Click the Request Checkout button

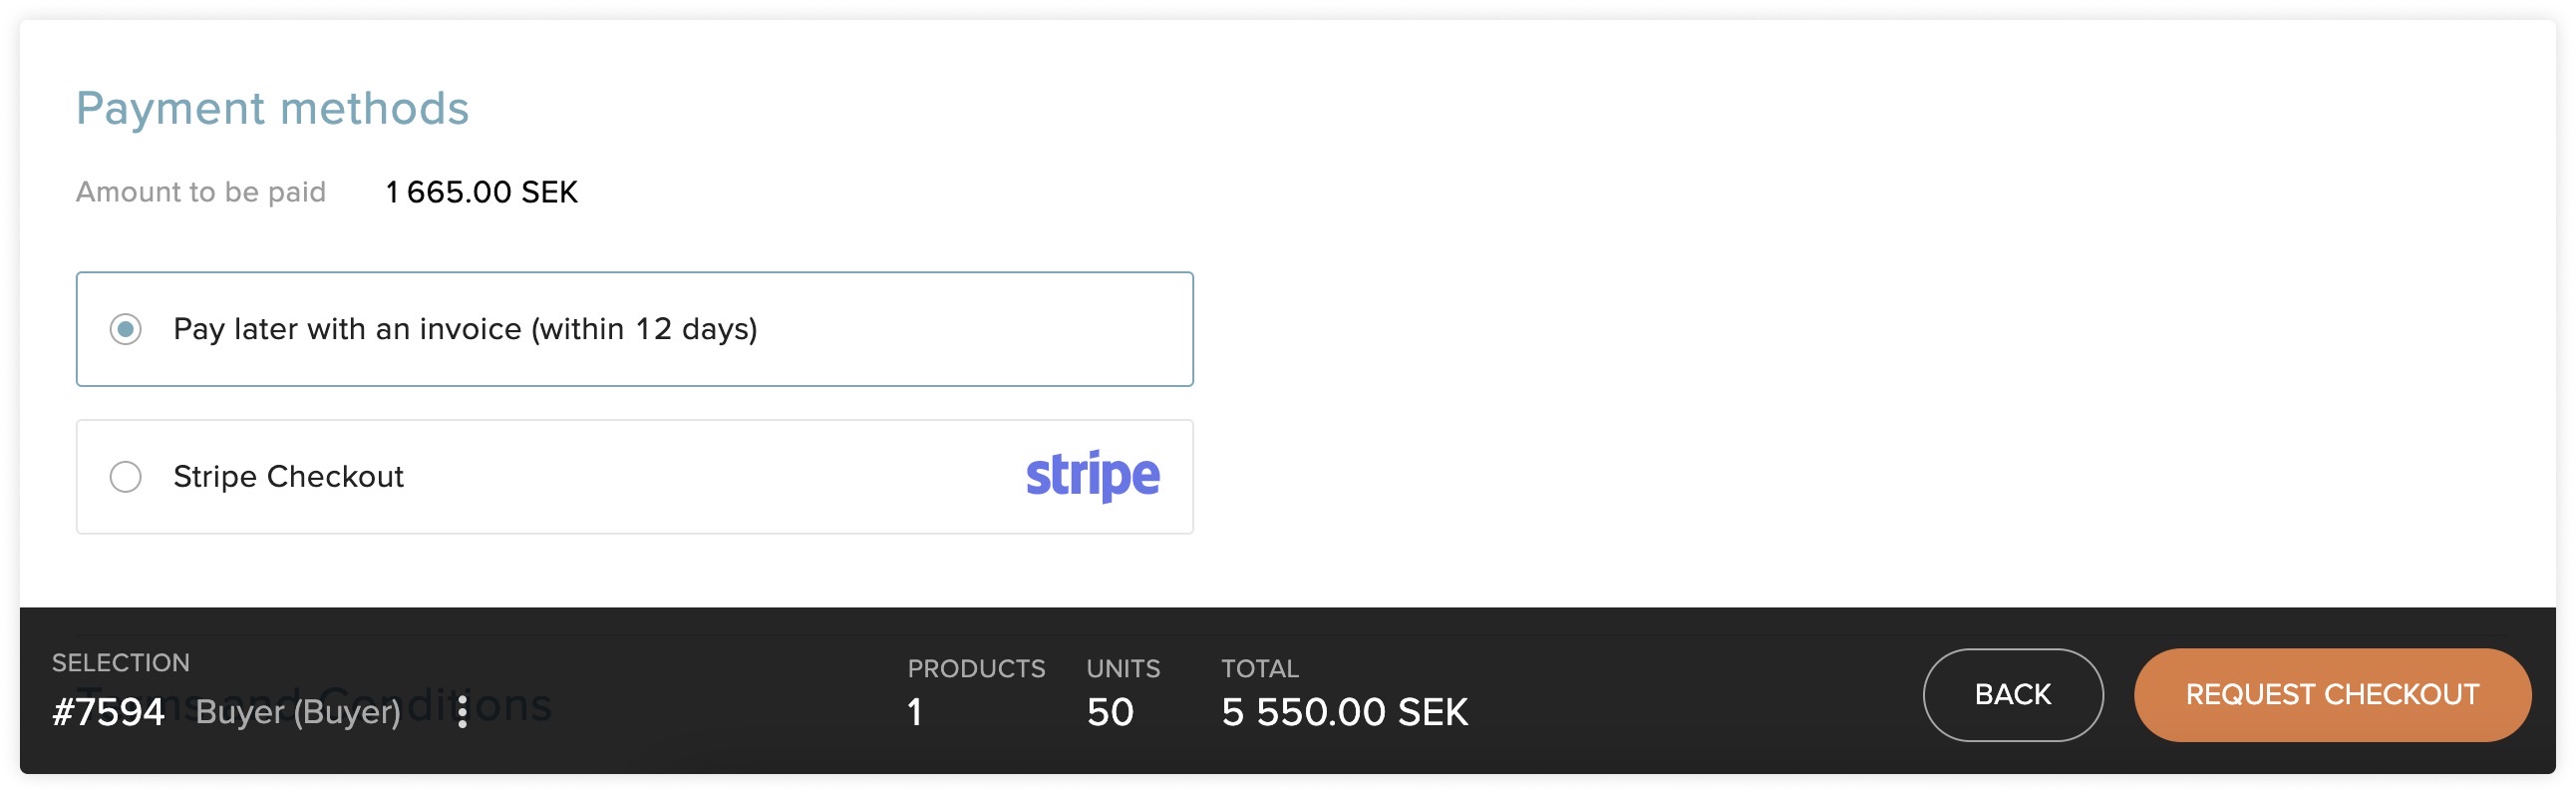coord(2332,695)
